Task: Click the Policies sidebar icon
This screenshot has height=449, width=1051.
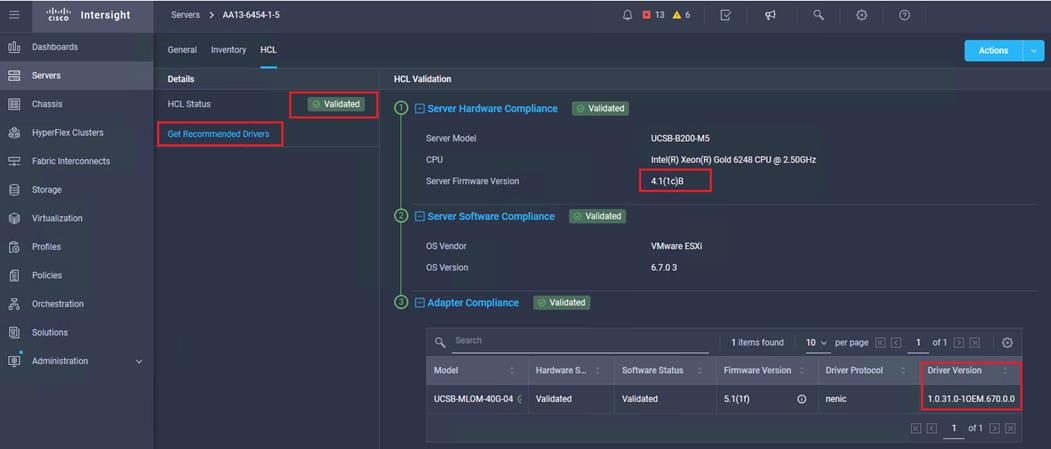Action: point(13,275)
